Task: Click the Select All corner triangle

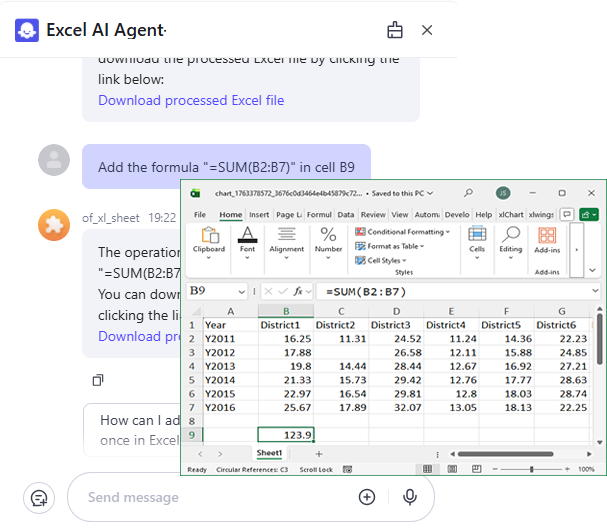Action: [x=195, y=311]
